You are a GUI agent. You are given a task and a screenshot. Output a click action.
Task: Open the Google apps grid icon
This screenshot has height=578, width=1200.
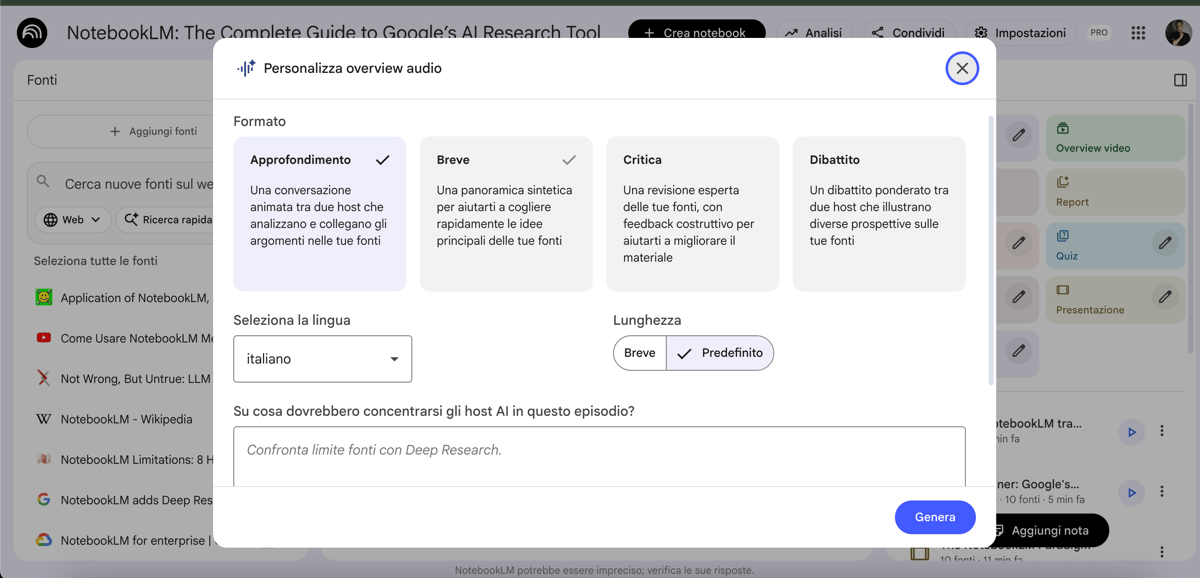tap(1138, 33)
